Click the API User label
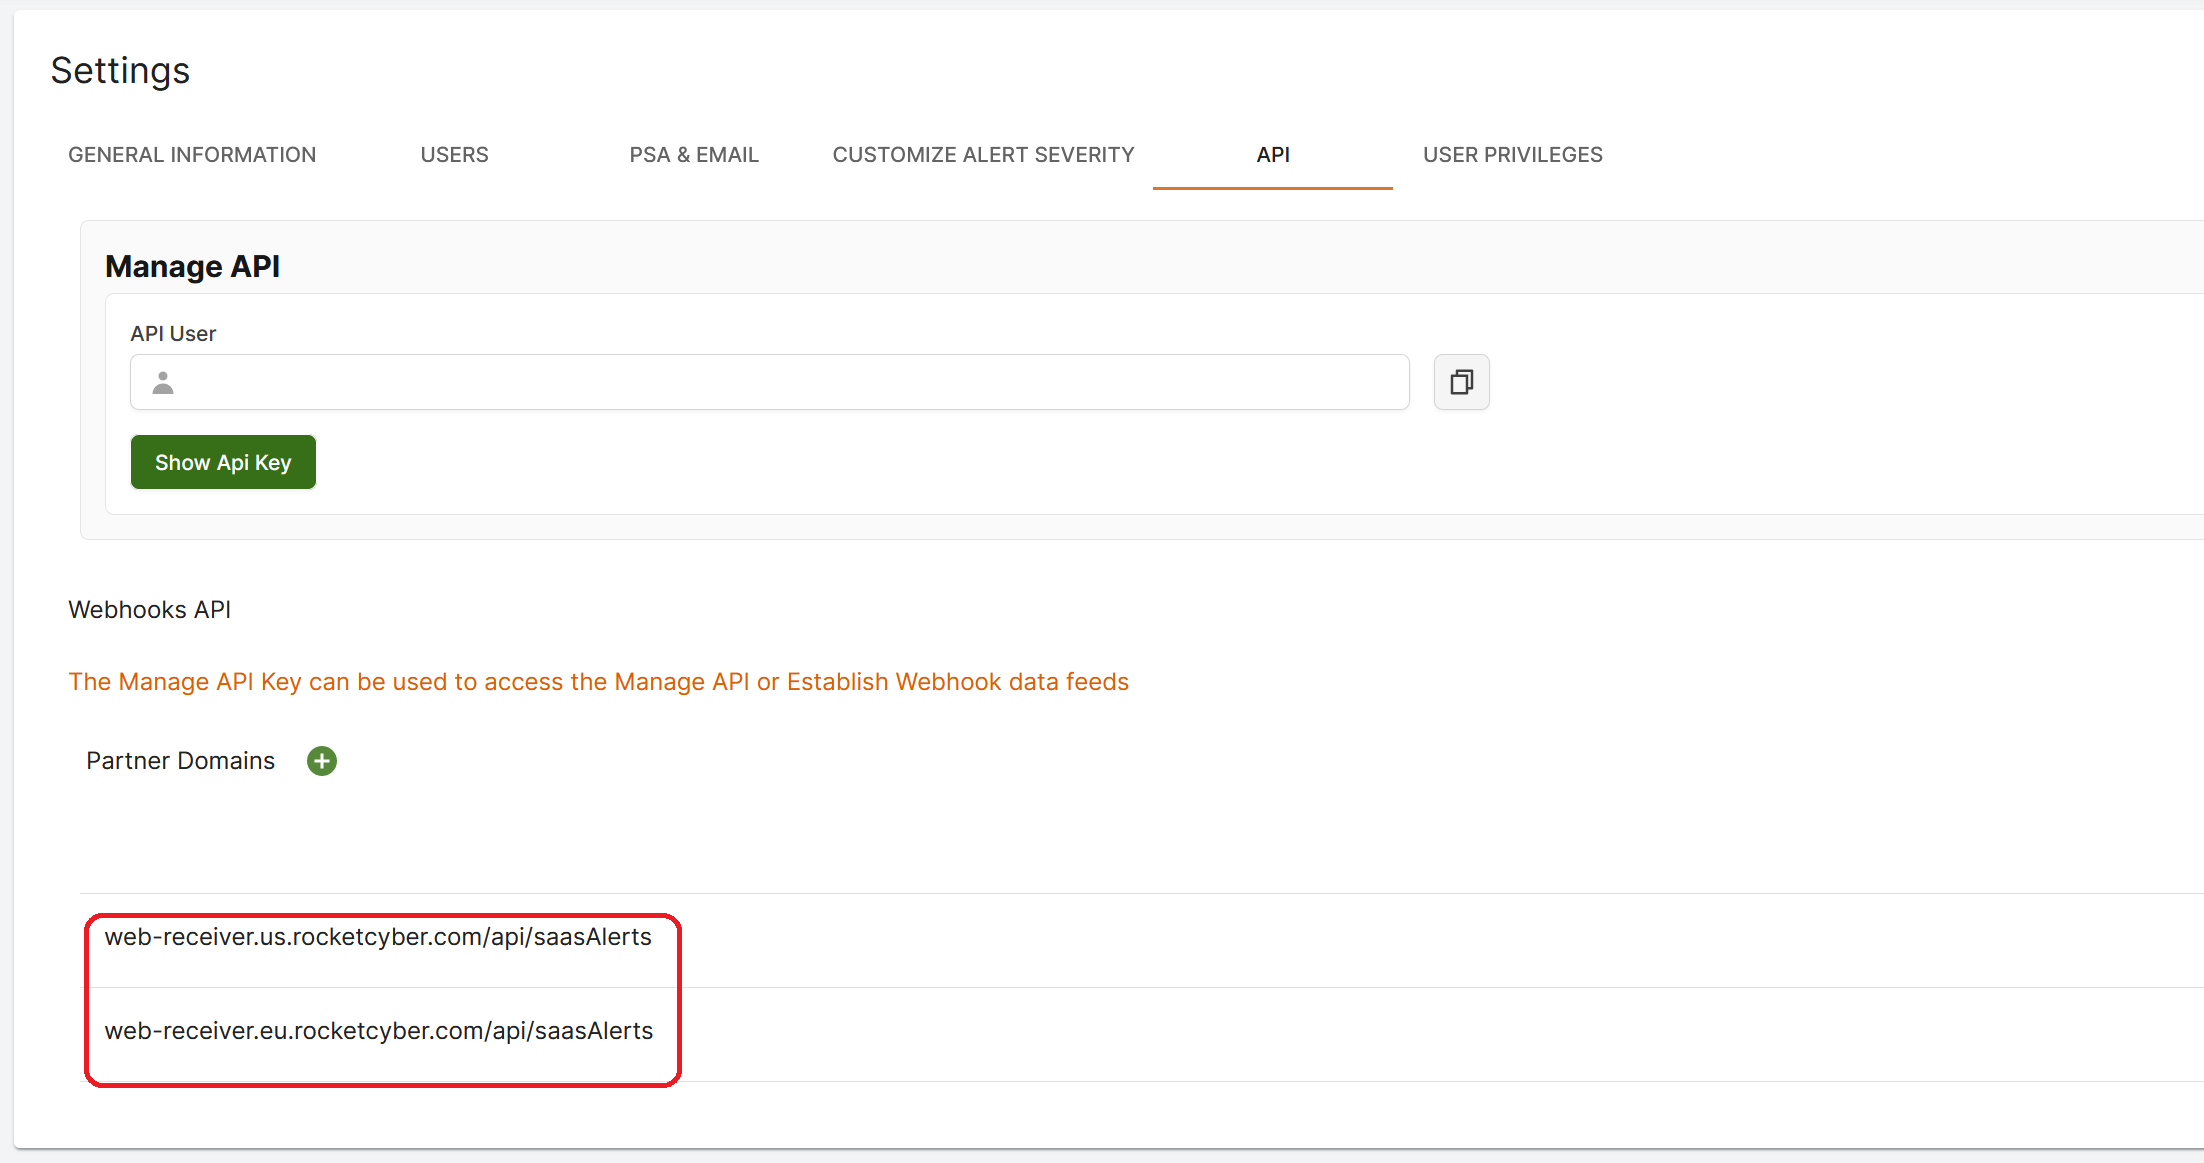Screen dimensions: 2204x1163 [x=173, y=334]
